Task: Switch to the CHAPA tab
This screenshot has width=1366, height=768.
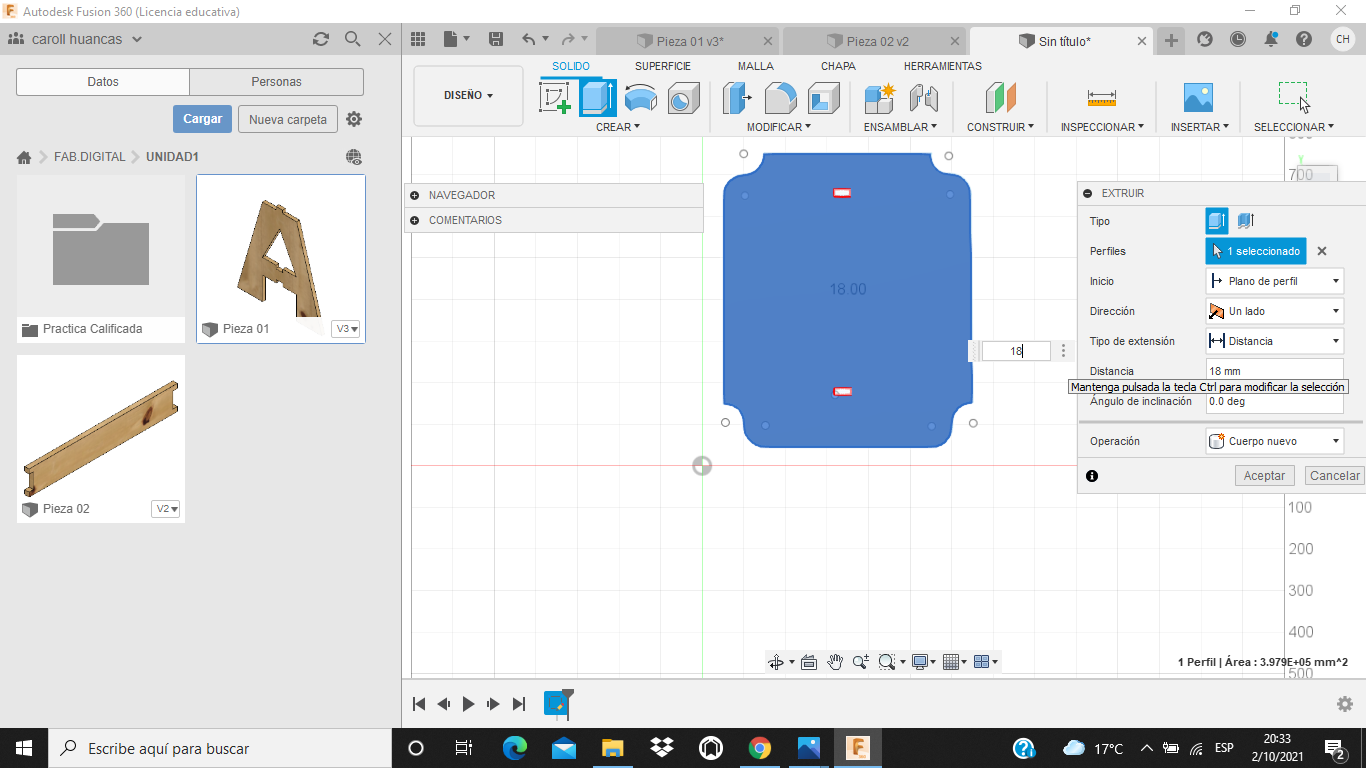Action: 838,66
